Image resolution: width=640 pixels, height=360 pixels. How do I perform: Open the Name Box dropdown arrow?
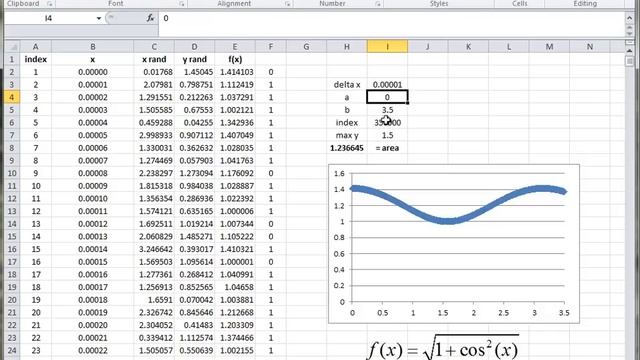pos(98,18)
